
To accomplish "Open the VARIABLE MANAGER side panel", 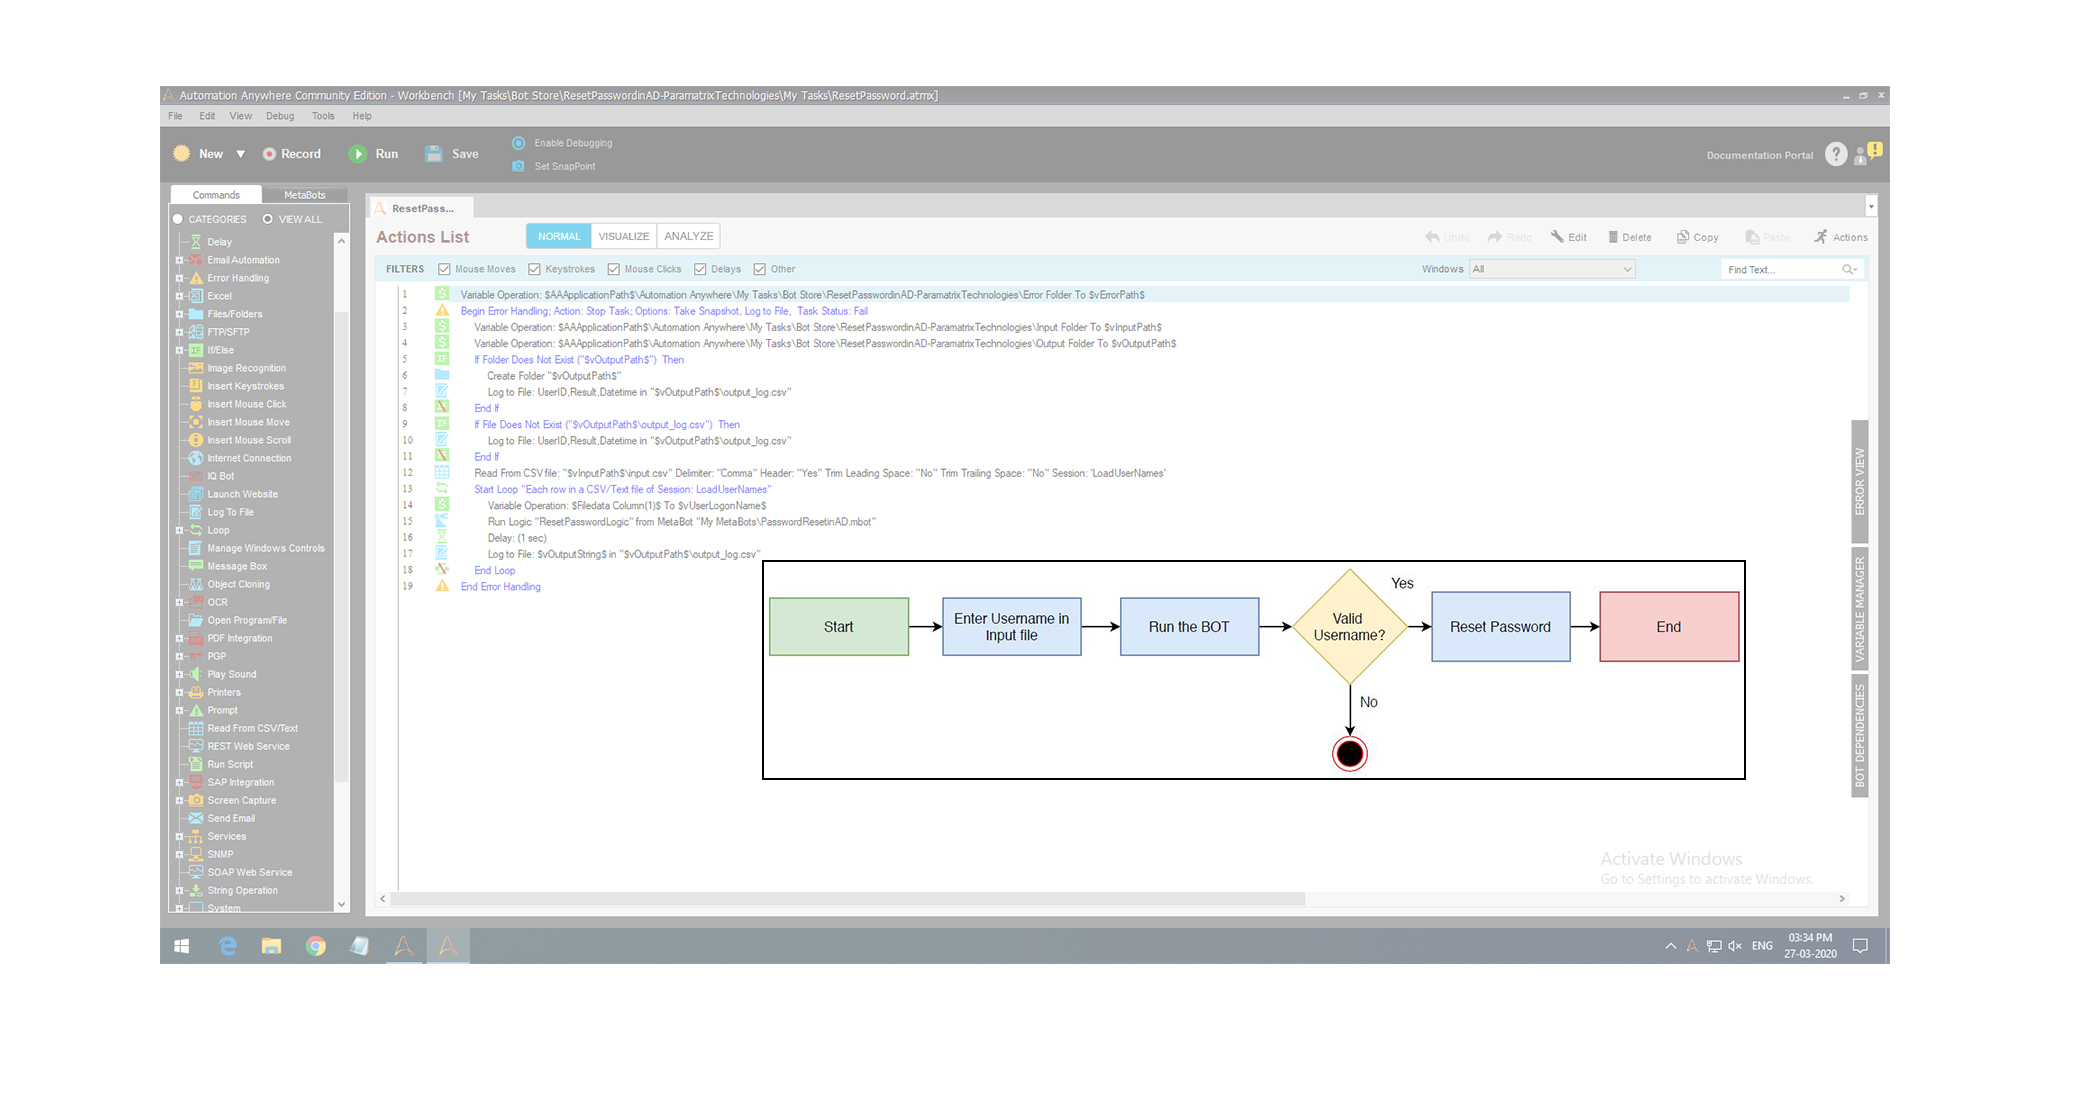I will pyautogui.click(x=1860, y=609).
